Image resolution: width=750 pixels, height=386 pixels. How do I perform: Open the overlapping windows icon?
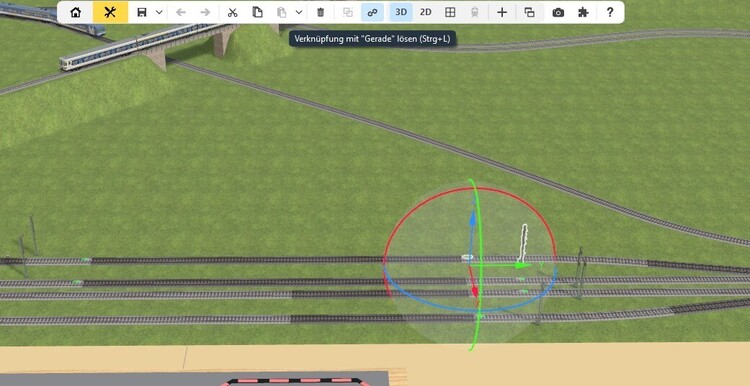tap(529, 12)
